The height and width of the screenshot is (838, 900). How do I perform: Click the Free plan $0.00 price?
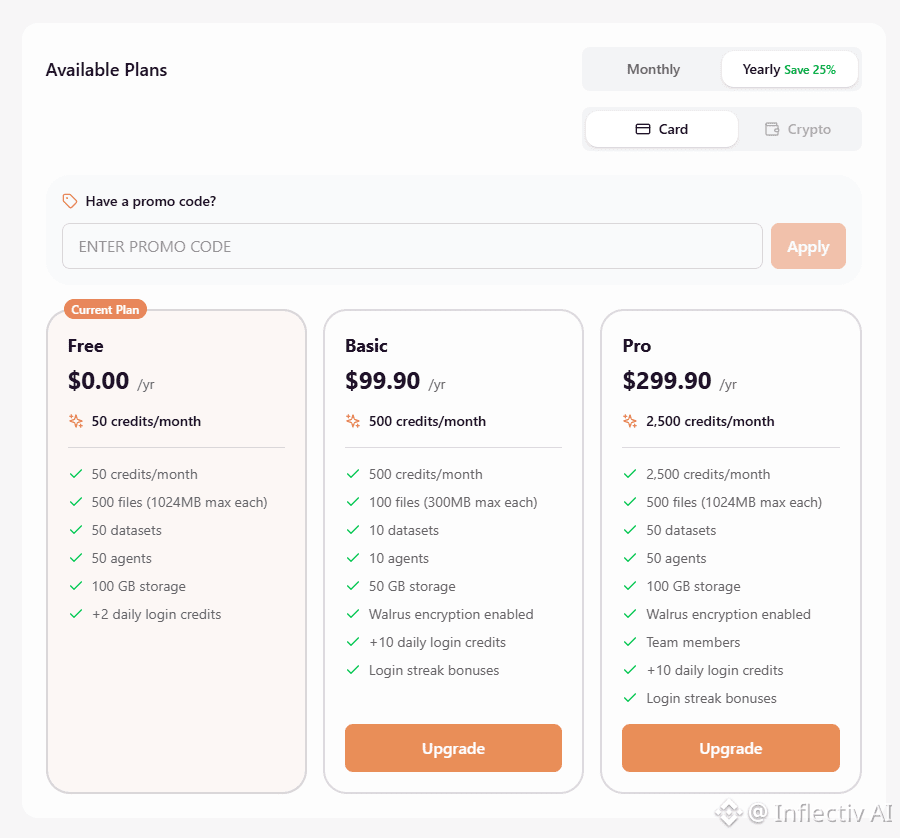99,381
